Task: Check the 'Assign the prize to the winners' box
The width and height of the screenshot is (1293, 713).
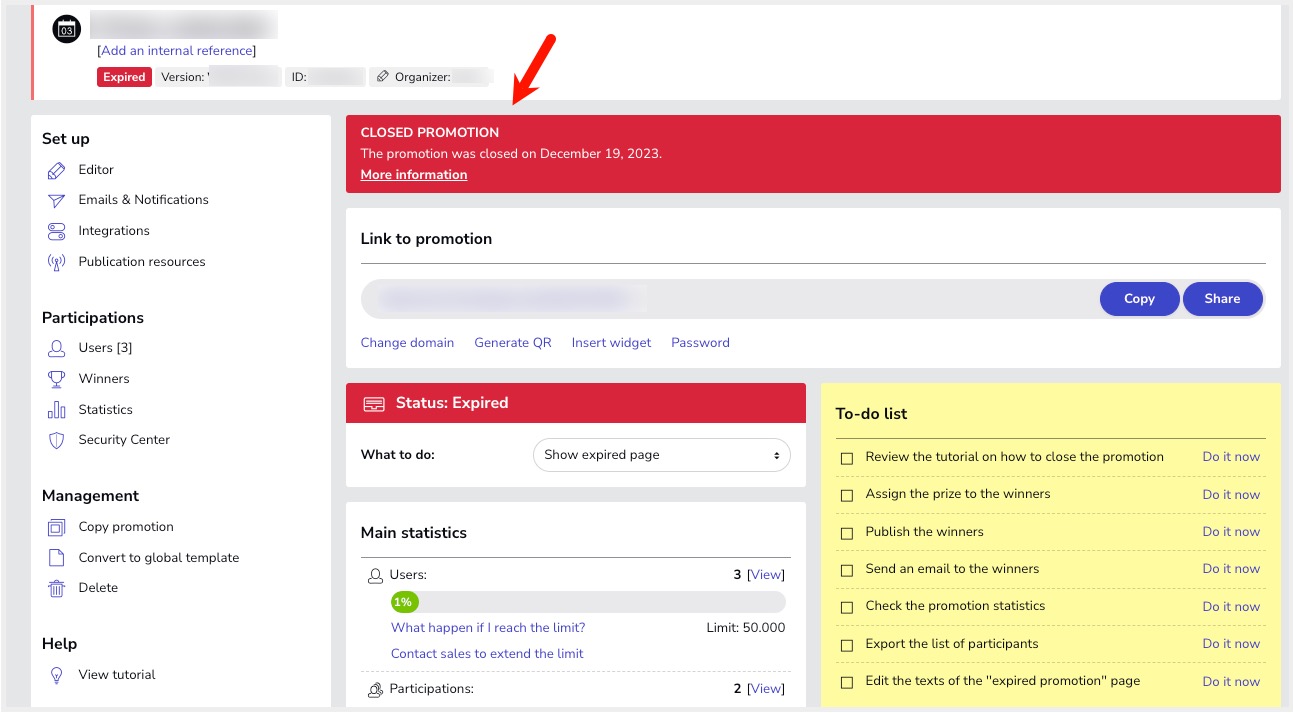Action: [847, 495]
